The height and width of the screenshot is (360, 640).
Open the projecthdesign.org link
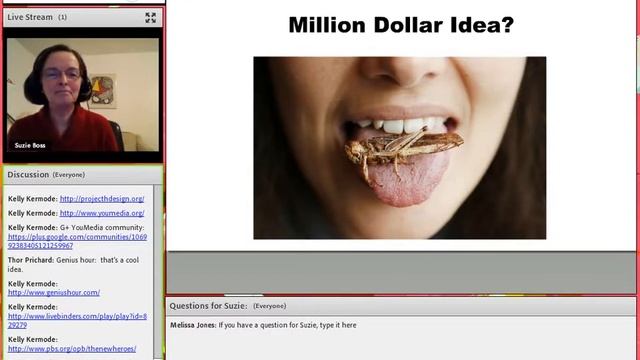pos(102,199)
